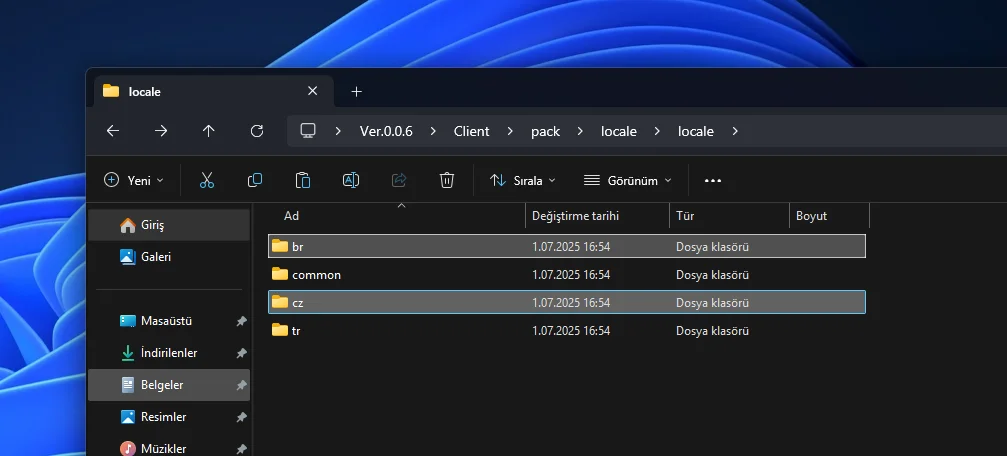Click the tr row's Dosya klasörü type
This screenshot has width=1007, height=456.
(x=712, y=331)
